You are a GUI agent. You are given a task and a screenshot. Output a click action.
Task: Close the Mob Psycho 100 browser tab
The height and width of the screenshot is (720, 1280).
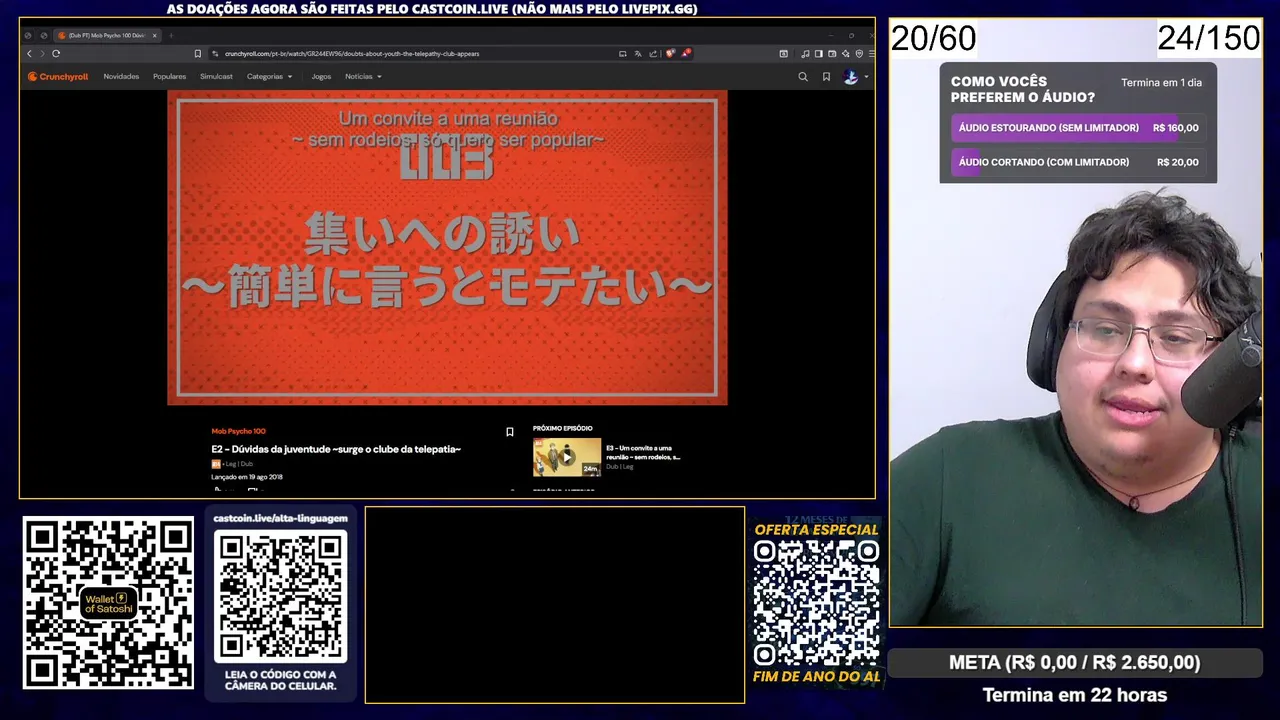(154, 35)
